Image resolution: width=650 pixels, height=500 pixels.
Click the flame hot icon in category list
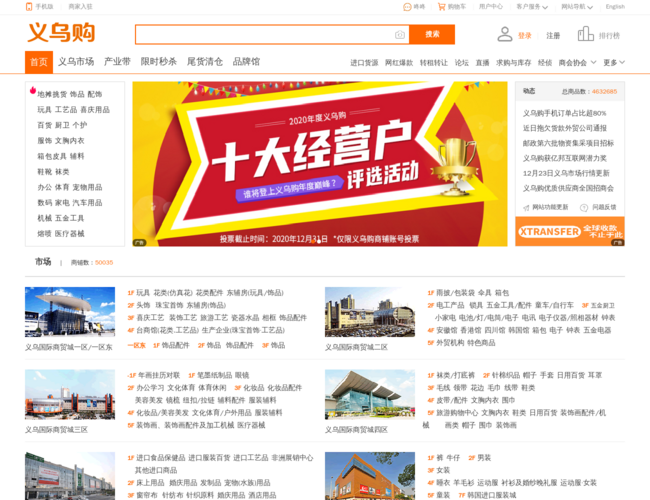click(x=33, y=90)
